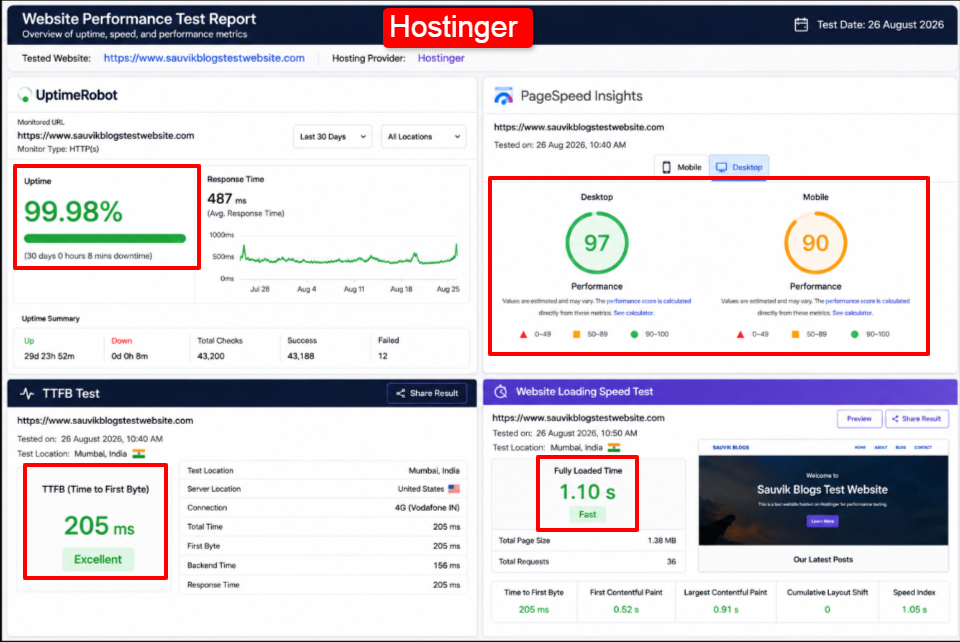Click the 205 ms TTFB value

click(x=99, y=526)
